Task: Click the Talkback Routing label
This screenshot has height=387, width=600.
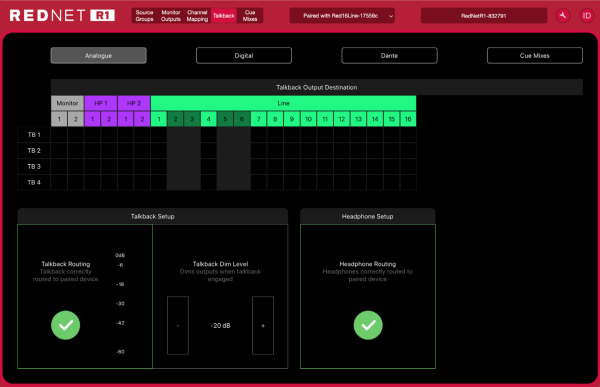Action: click(x=66, y=264)
